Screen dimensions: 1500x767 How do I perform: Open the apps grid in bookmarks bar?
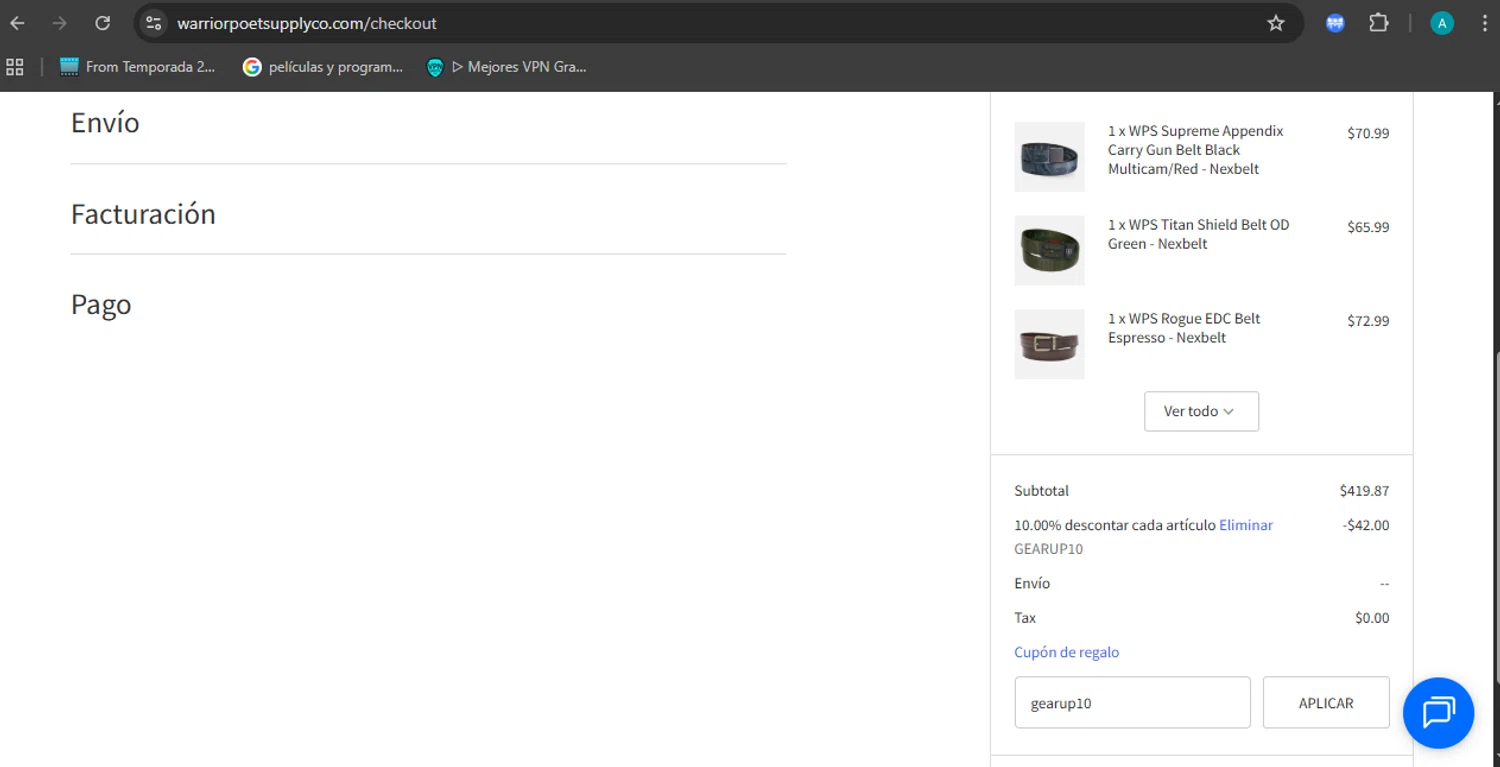tap(15, 67)
